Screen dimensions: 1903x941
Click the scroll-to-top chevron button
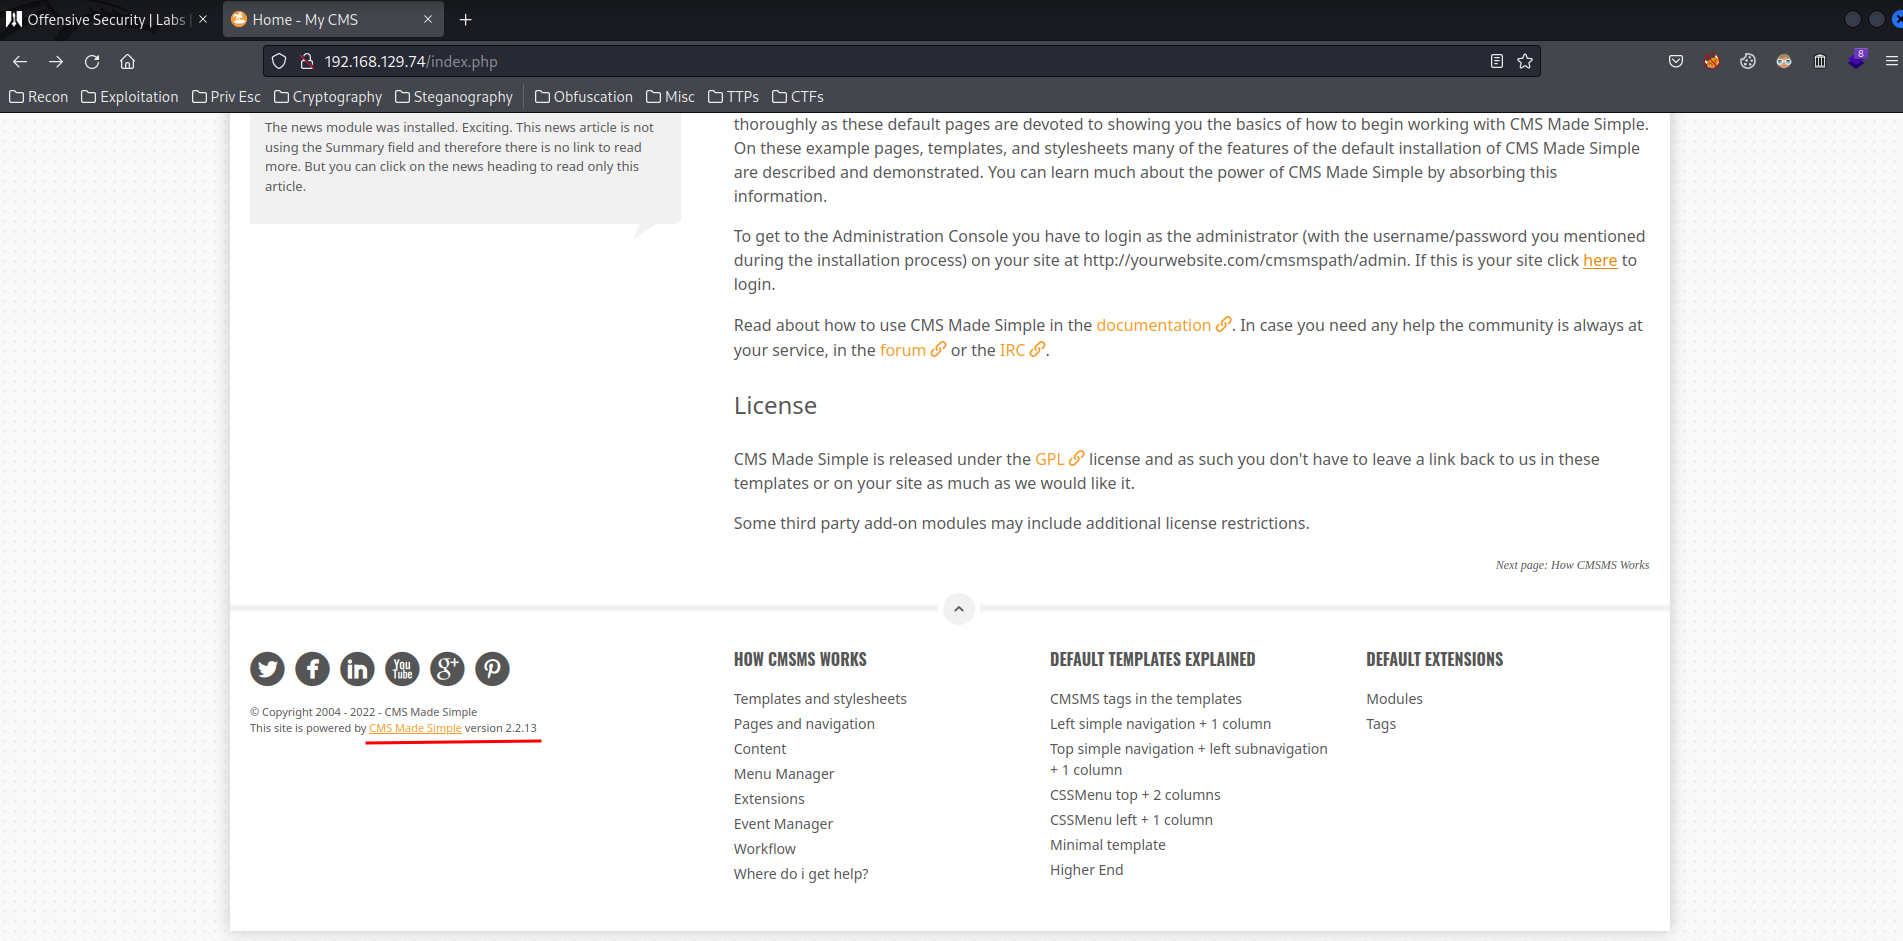pyautogui.click(x=959, y=608)
